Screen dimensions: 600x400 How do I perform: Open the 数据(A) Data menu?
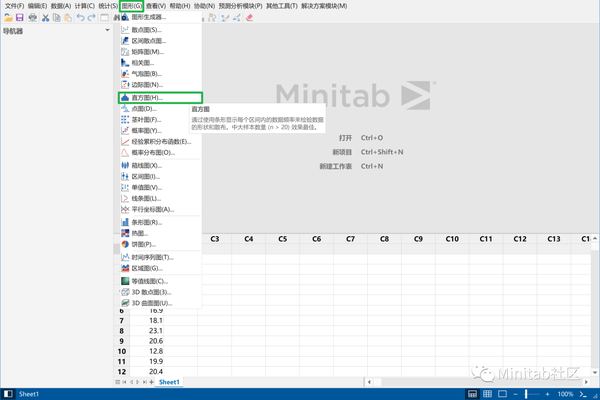(61, 6)
